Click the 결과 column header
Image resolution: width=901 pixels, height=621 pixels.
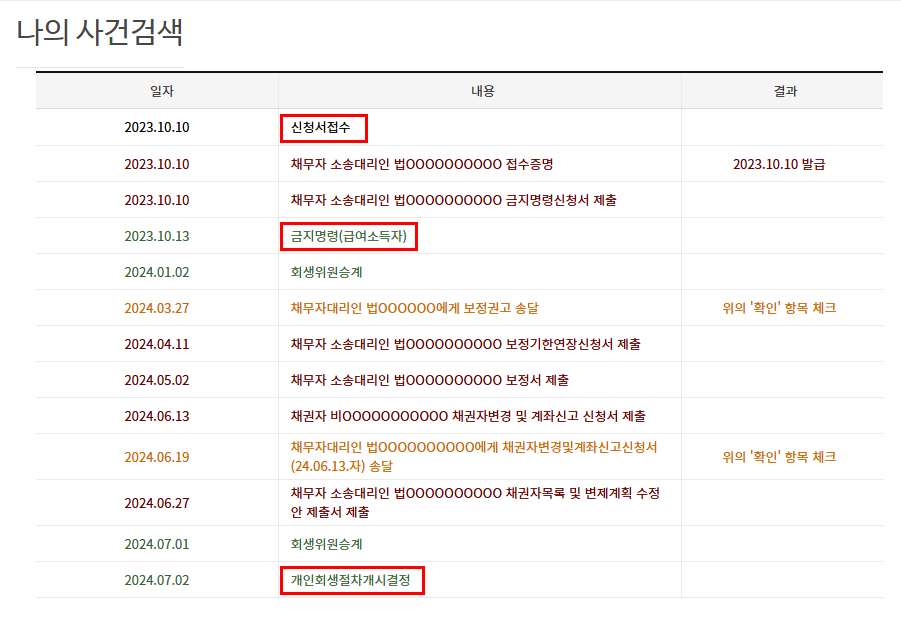(785, 91)
